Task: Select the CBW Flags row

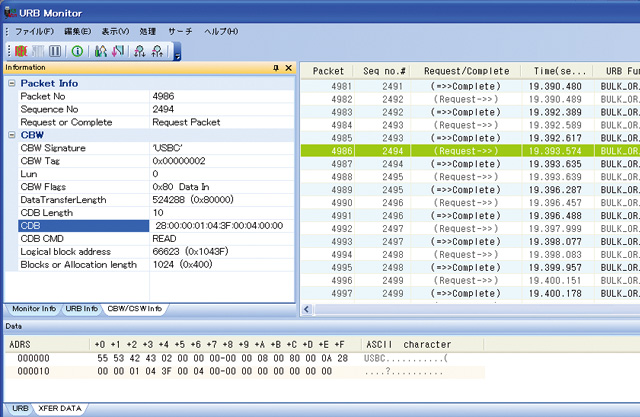Action: click(x=156, y=187)
